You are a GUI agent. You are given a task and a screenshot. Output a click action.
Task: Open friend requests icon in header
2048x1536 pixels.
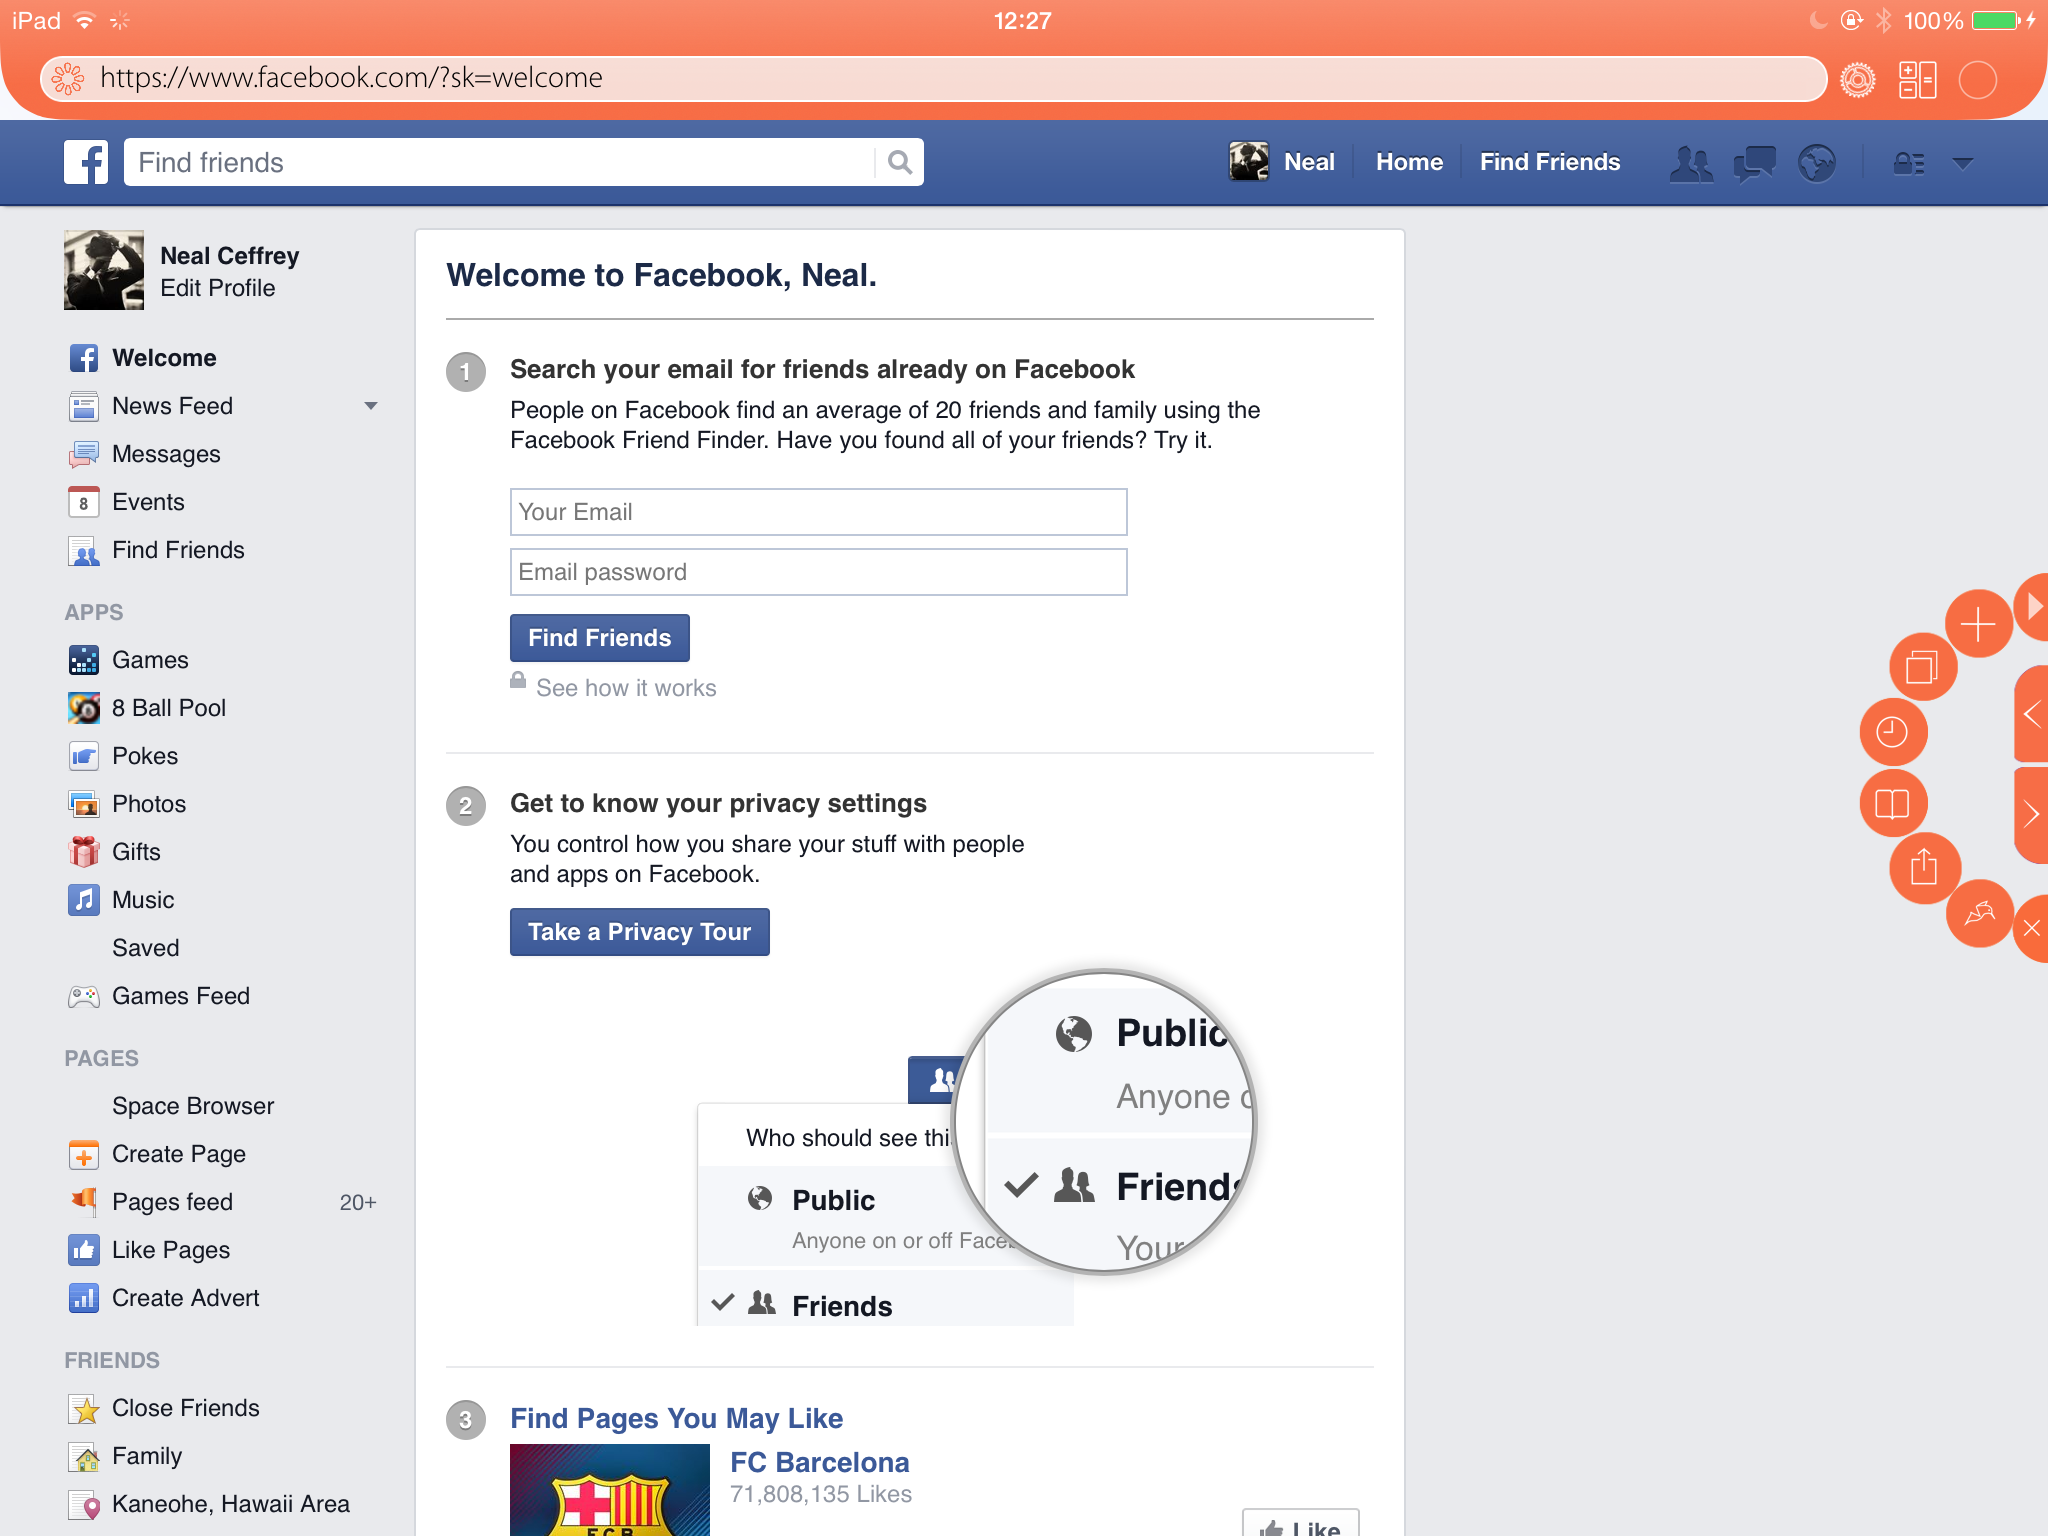click(1691, 162)
